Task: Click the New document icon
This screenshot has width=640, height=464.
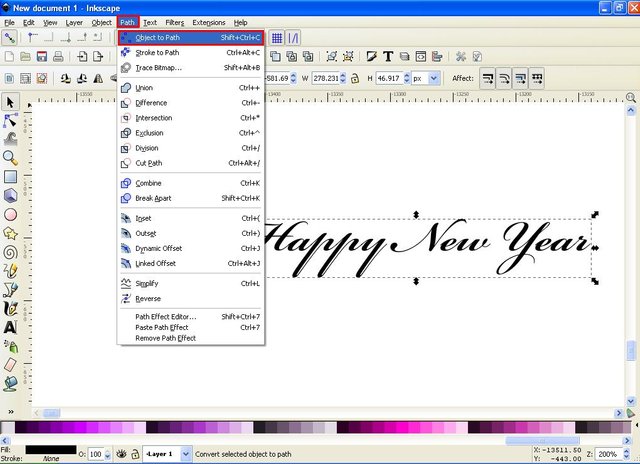Action: pos(9,57)
